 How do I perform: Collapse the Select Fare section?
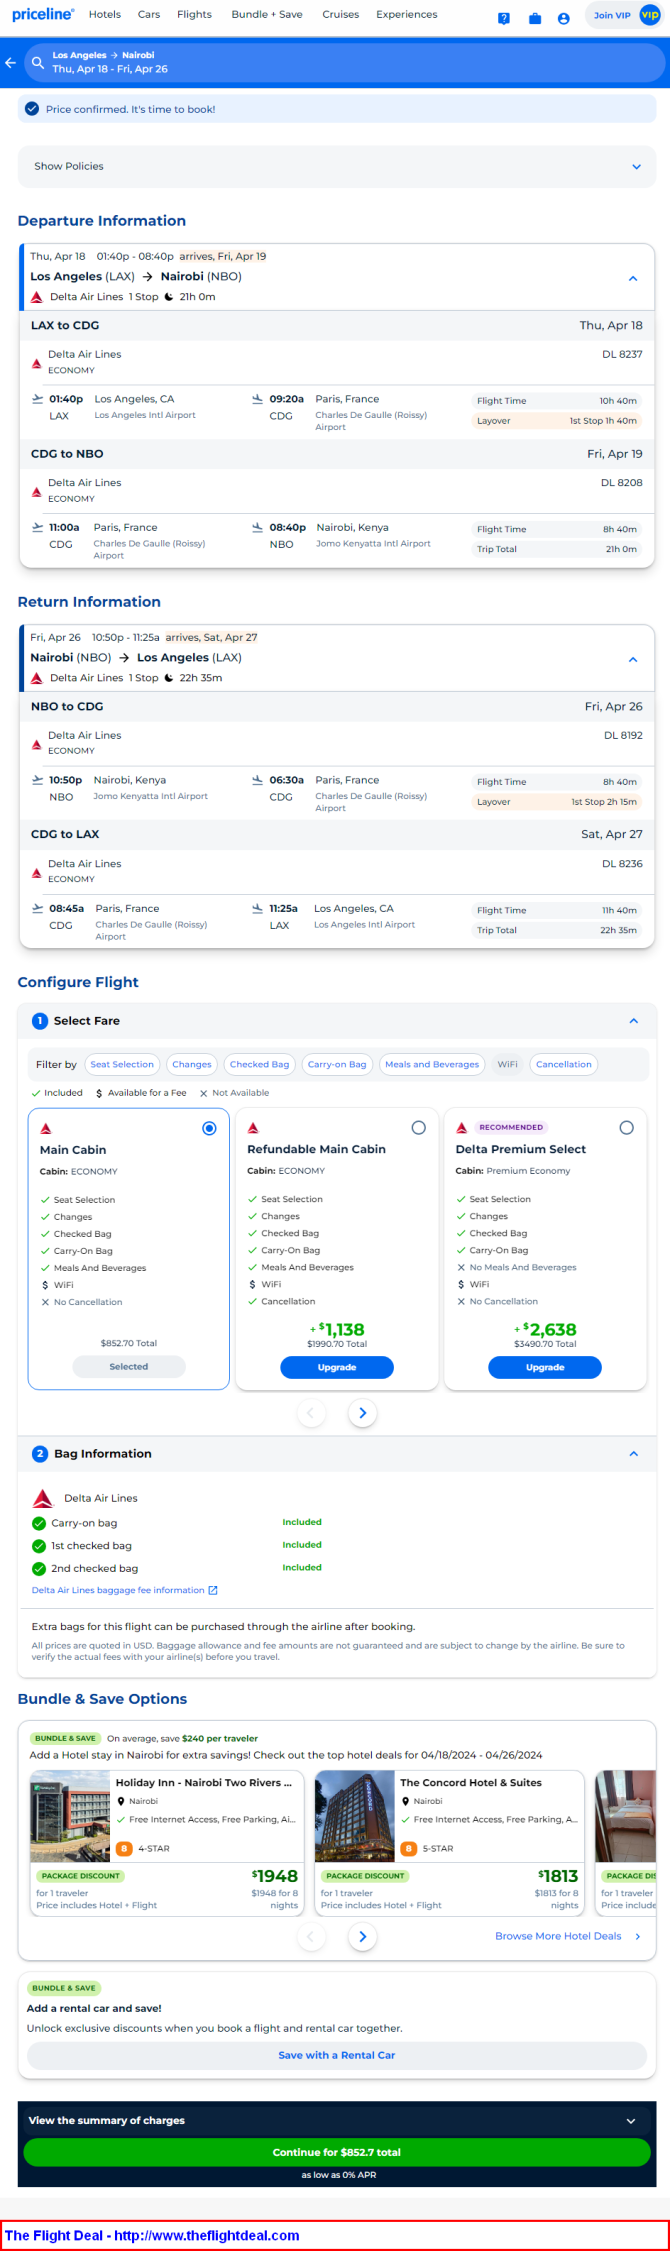[633, 1021]
